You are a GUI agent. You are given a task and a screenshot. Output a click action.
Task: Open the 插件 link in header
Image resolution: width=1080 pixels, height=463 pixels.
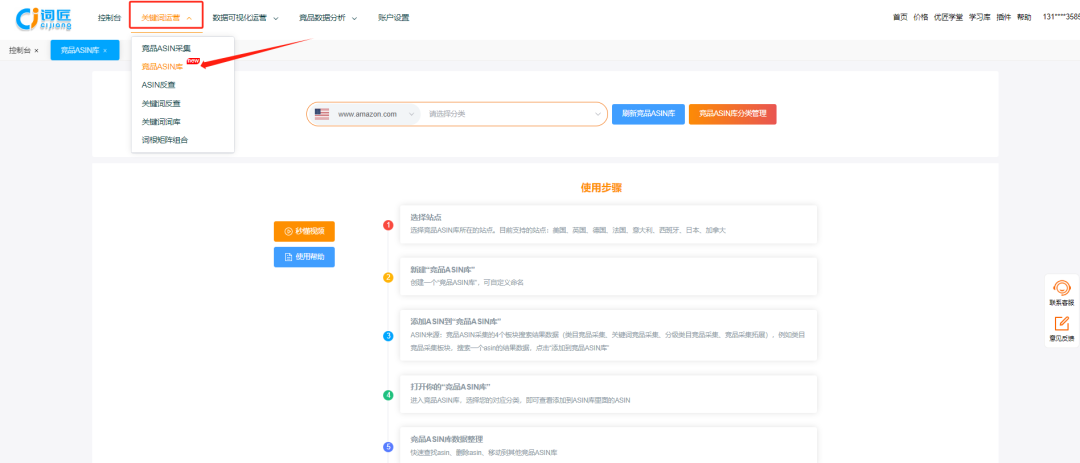point(1004,18)
